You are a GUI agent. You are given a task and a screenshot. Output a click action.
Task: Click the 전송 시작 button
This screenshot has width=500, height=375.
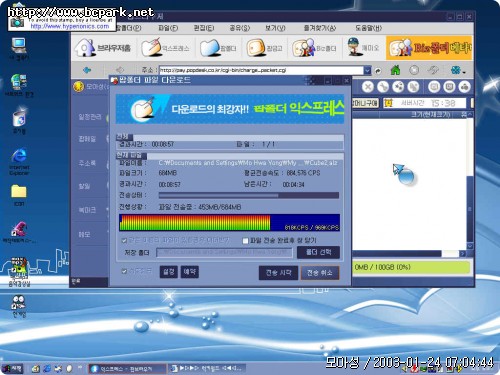tap(278, 273)
